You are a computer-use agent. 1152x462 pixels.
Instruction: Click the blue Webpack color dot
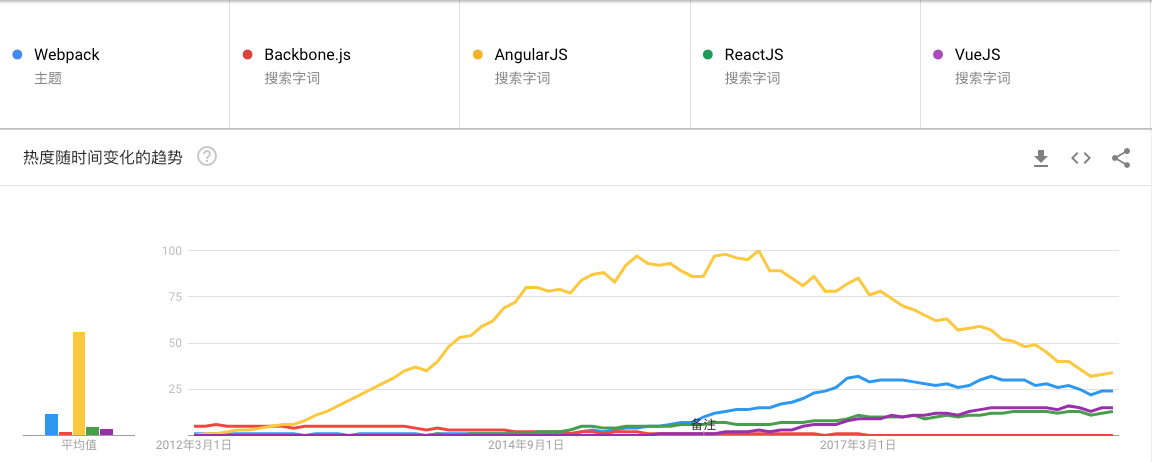coord(17,55)
